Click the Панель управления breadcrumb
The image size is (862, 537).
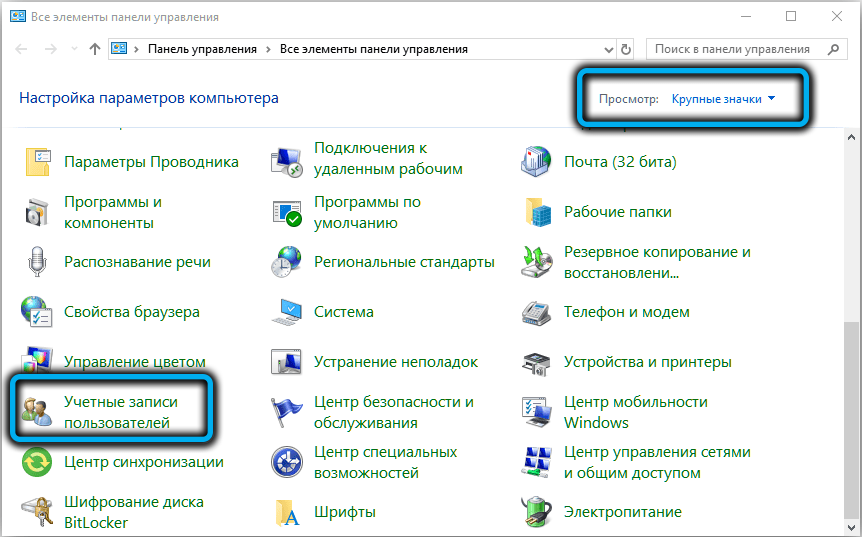[202, 49]
